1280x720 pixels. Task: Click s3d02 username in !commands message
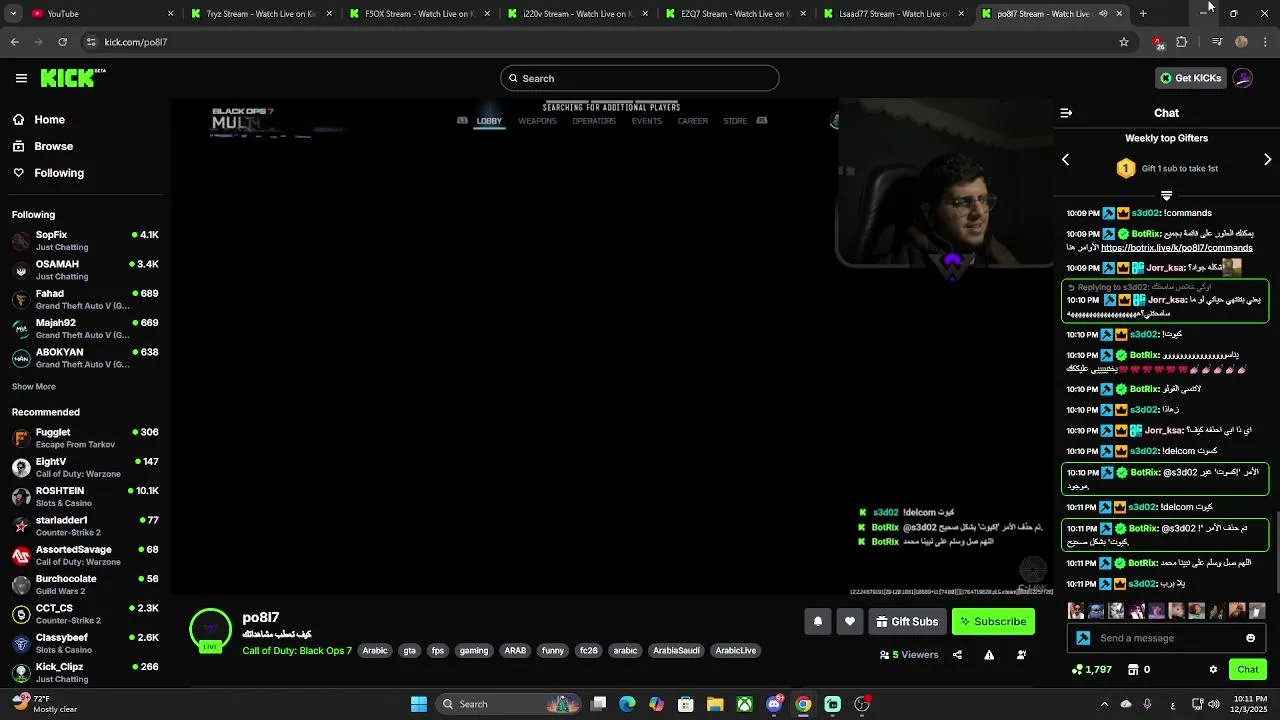click(1145, 213)
